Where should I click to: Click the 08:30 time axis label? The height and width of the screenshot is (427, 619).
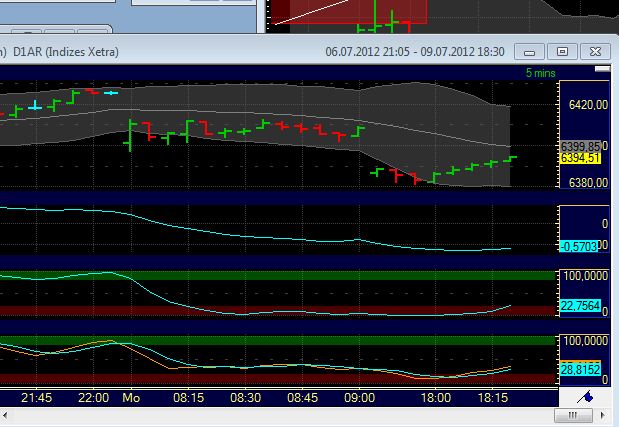246,397
